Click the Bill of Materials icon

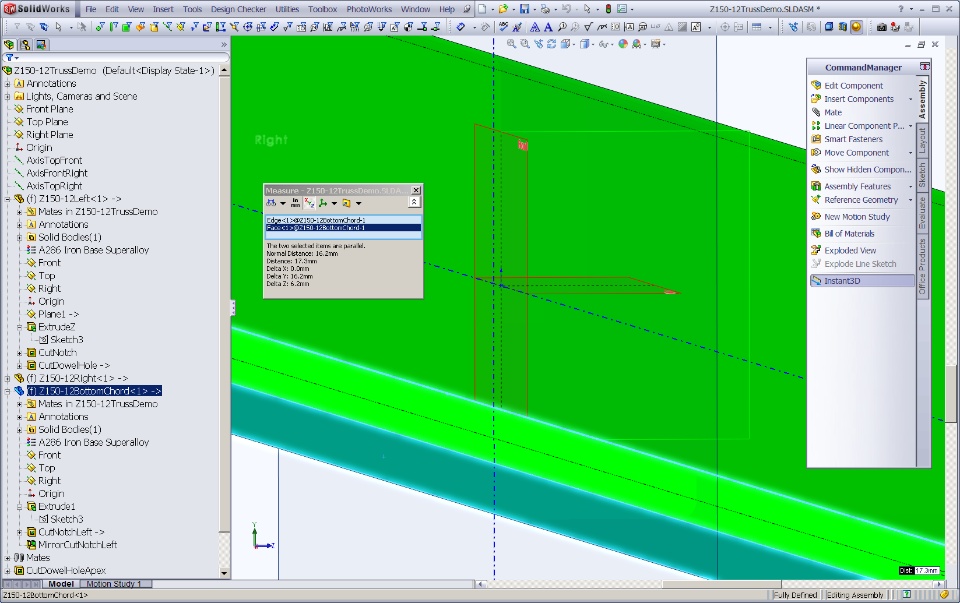[816, 233]
